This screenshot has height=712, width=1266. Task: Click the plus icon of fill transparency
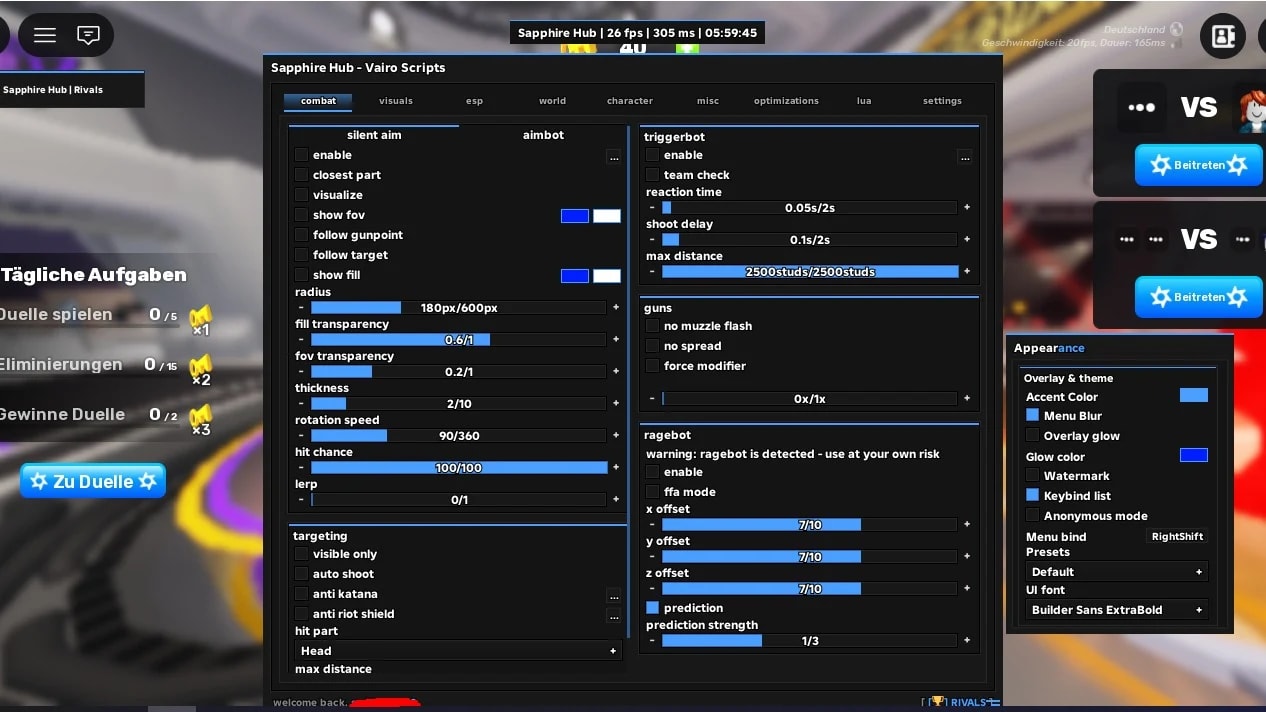click(615, 340)
